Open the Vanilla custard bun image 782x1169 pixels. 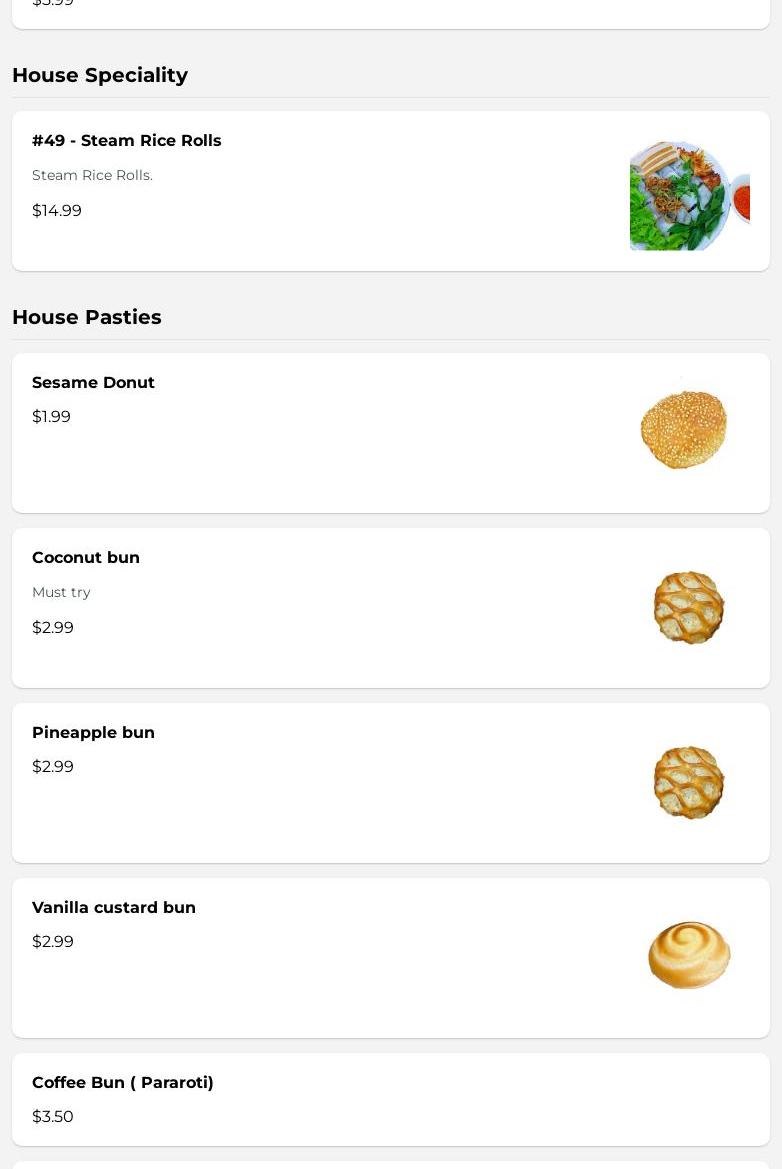(x=689, y=955)
